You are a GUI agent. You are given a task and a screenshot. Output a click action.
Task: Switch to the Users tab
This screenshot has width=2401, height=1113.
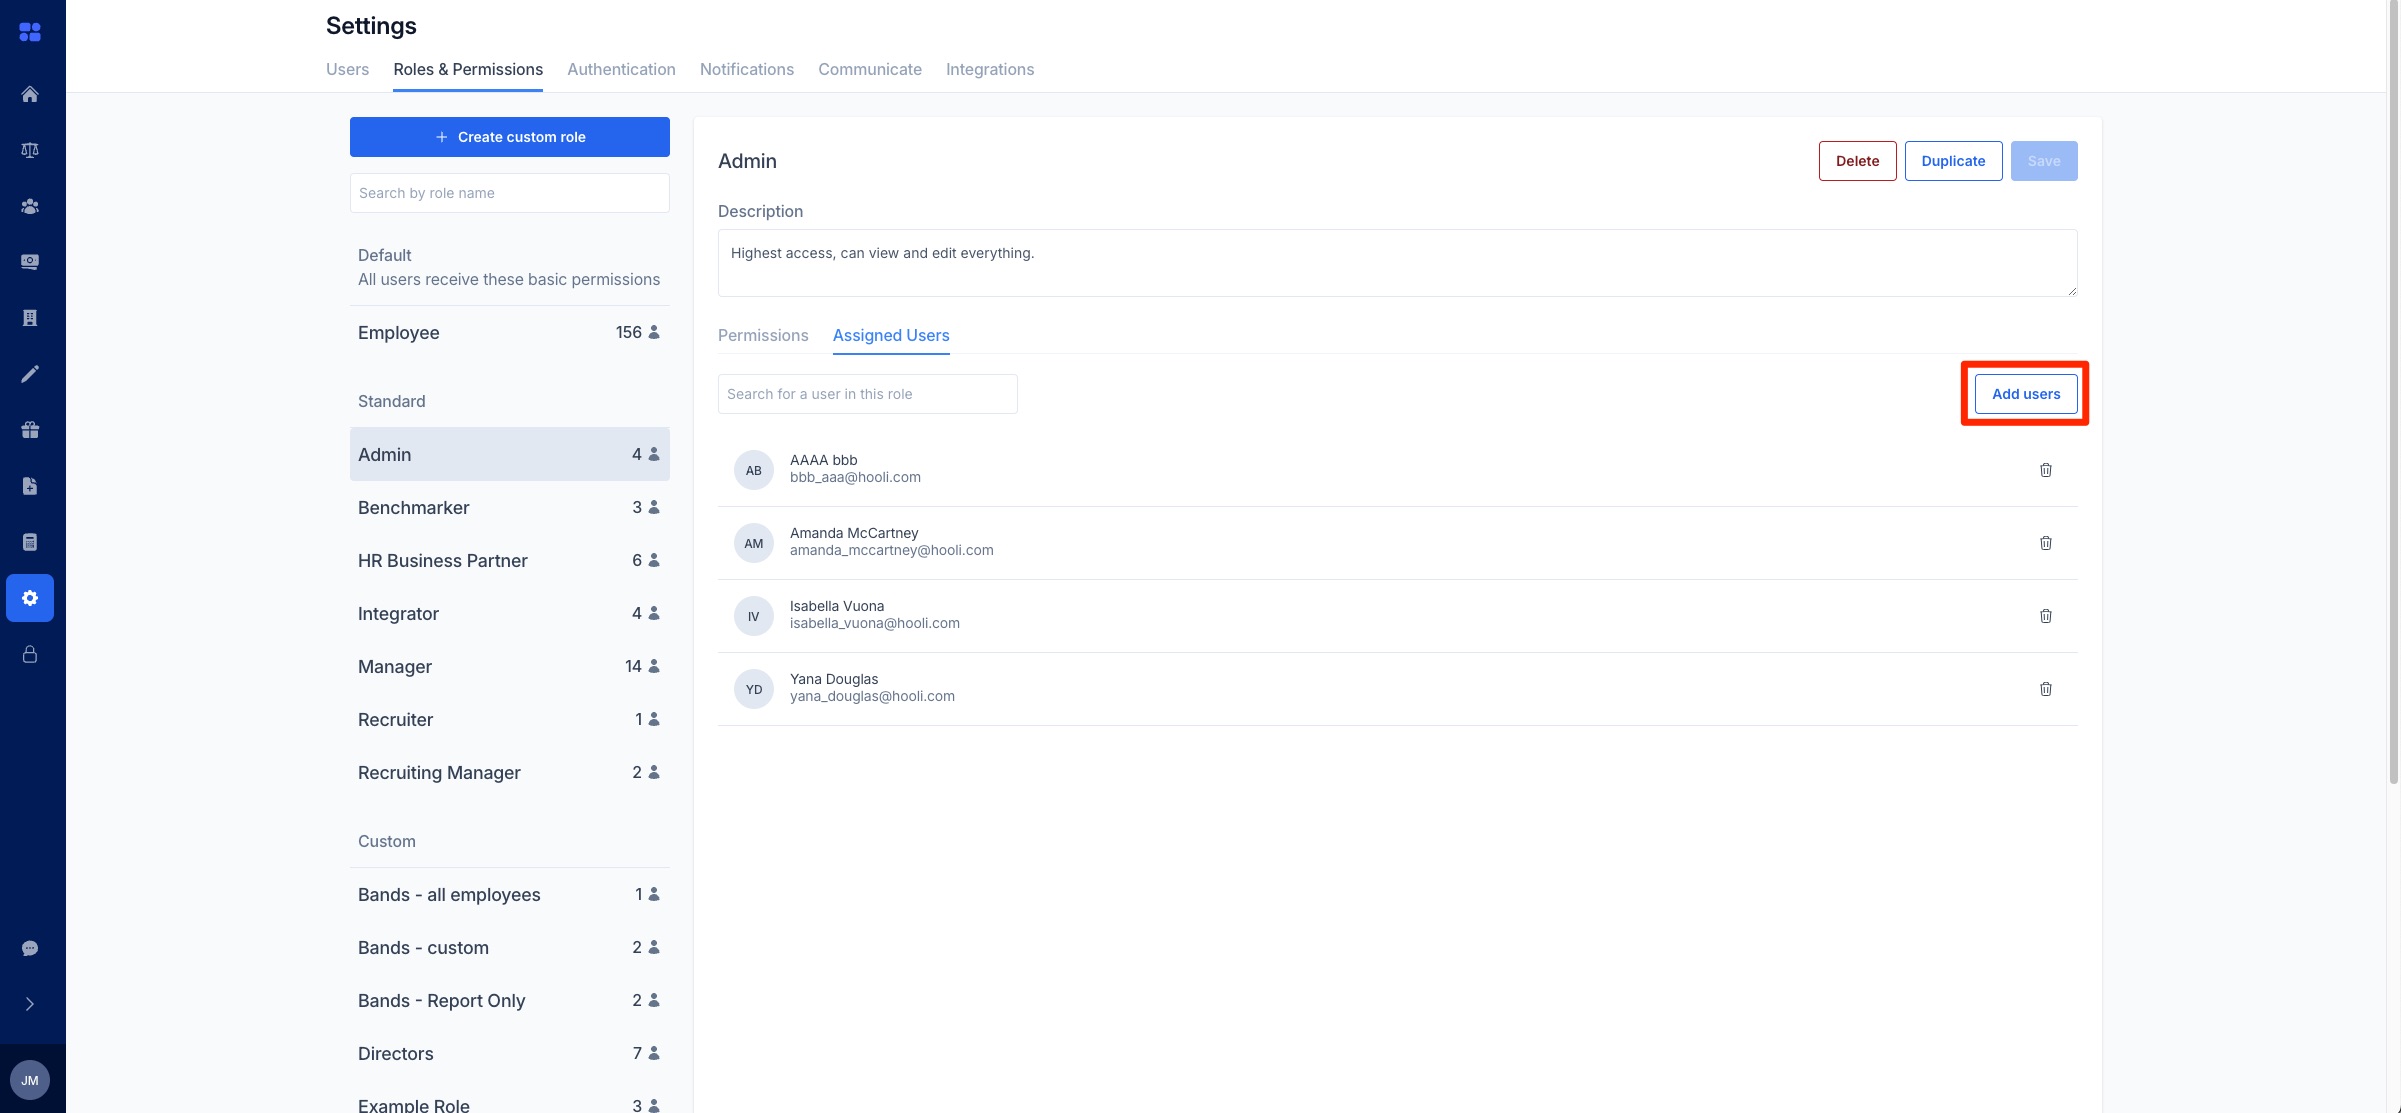pyautogui.click(x=347, y=69)
